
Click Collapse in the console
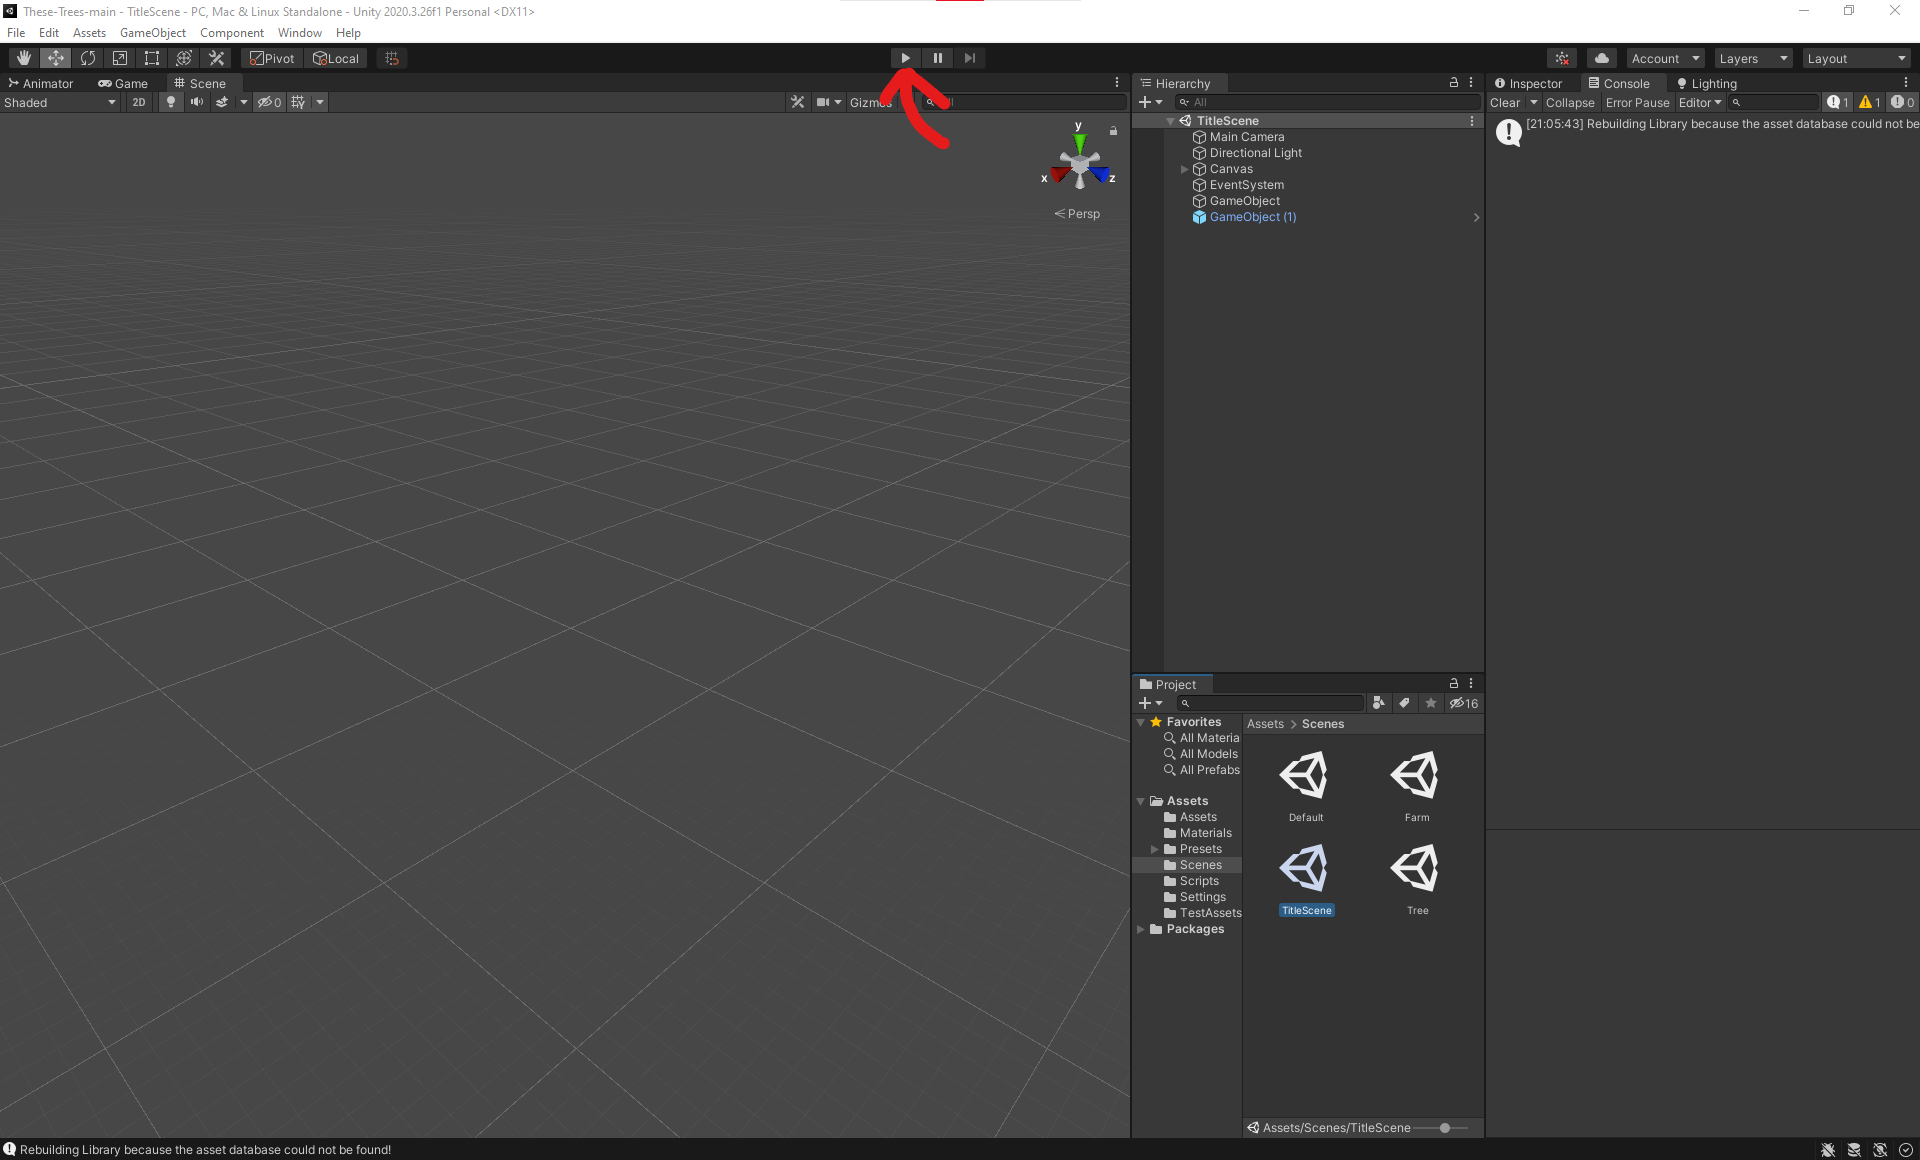(1569, 102)
